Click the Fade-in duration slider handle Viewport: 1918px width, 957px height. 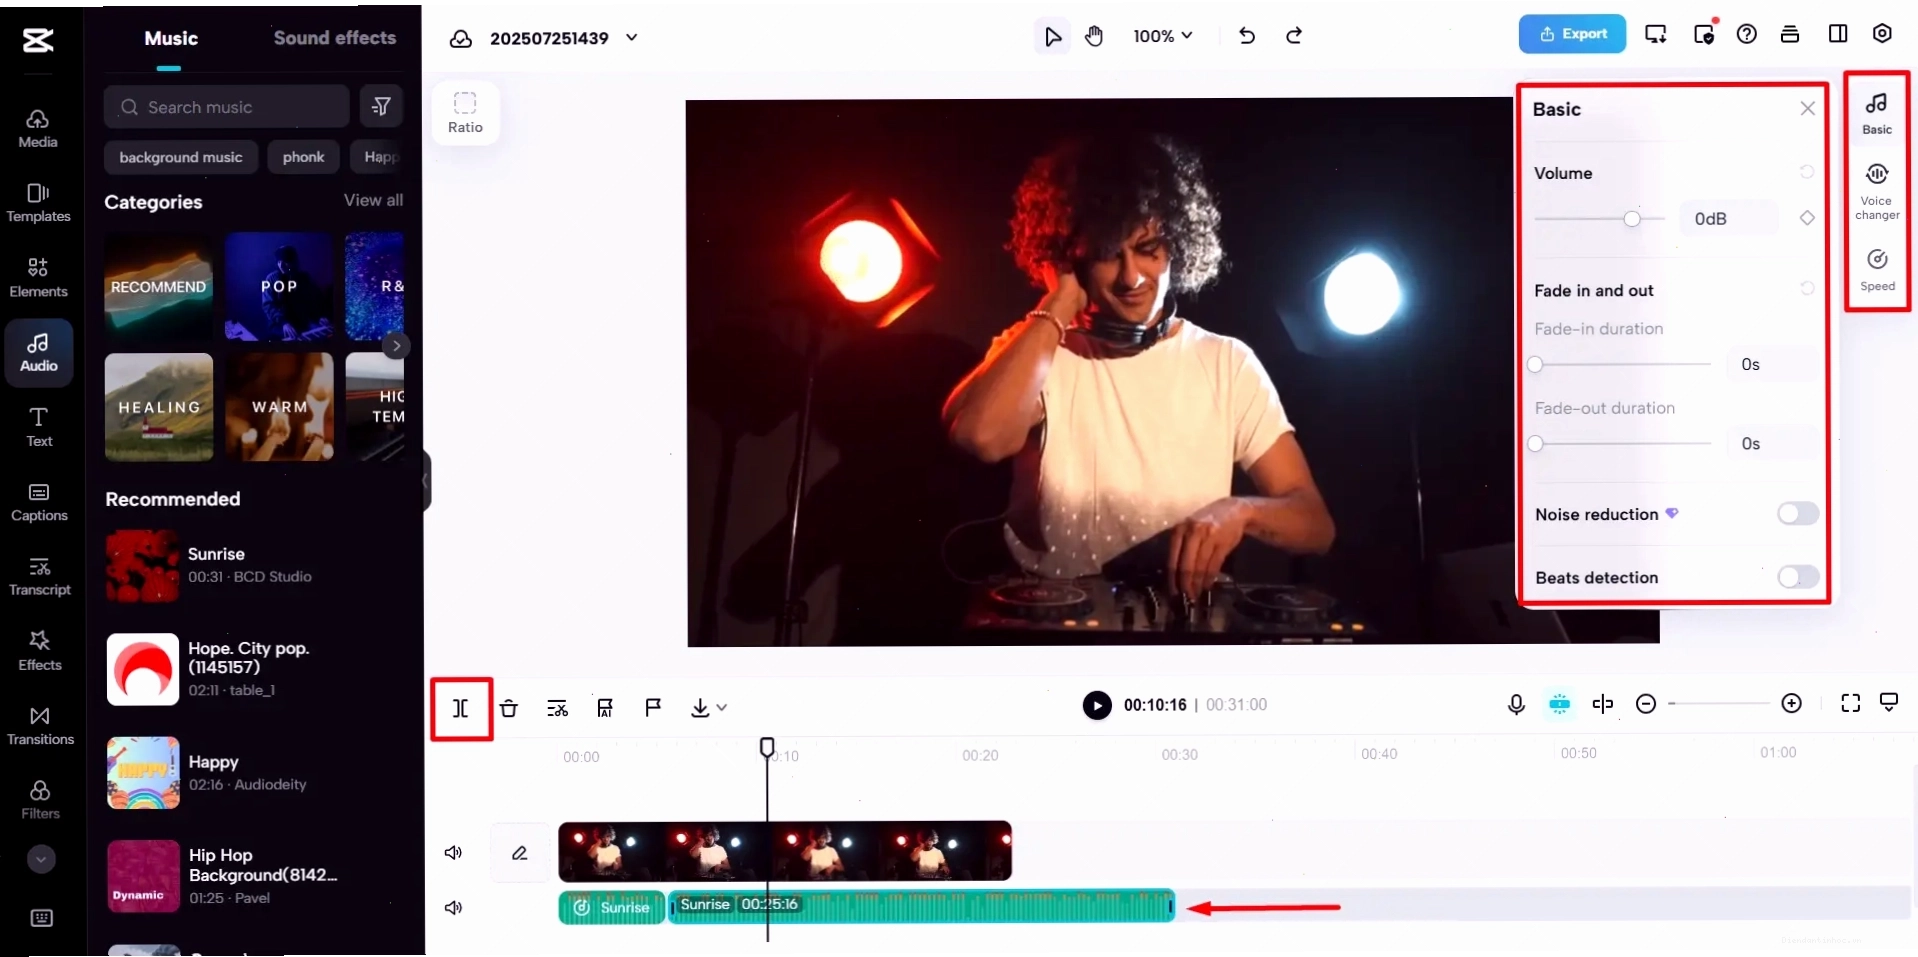coord(1536,364)
